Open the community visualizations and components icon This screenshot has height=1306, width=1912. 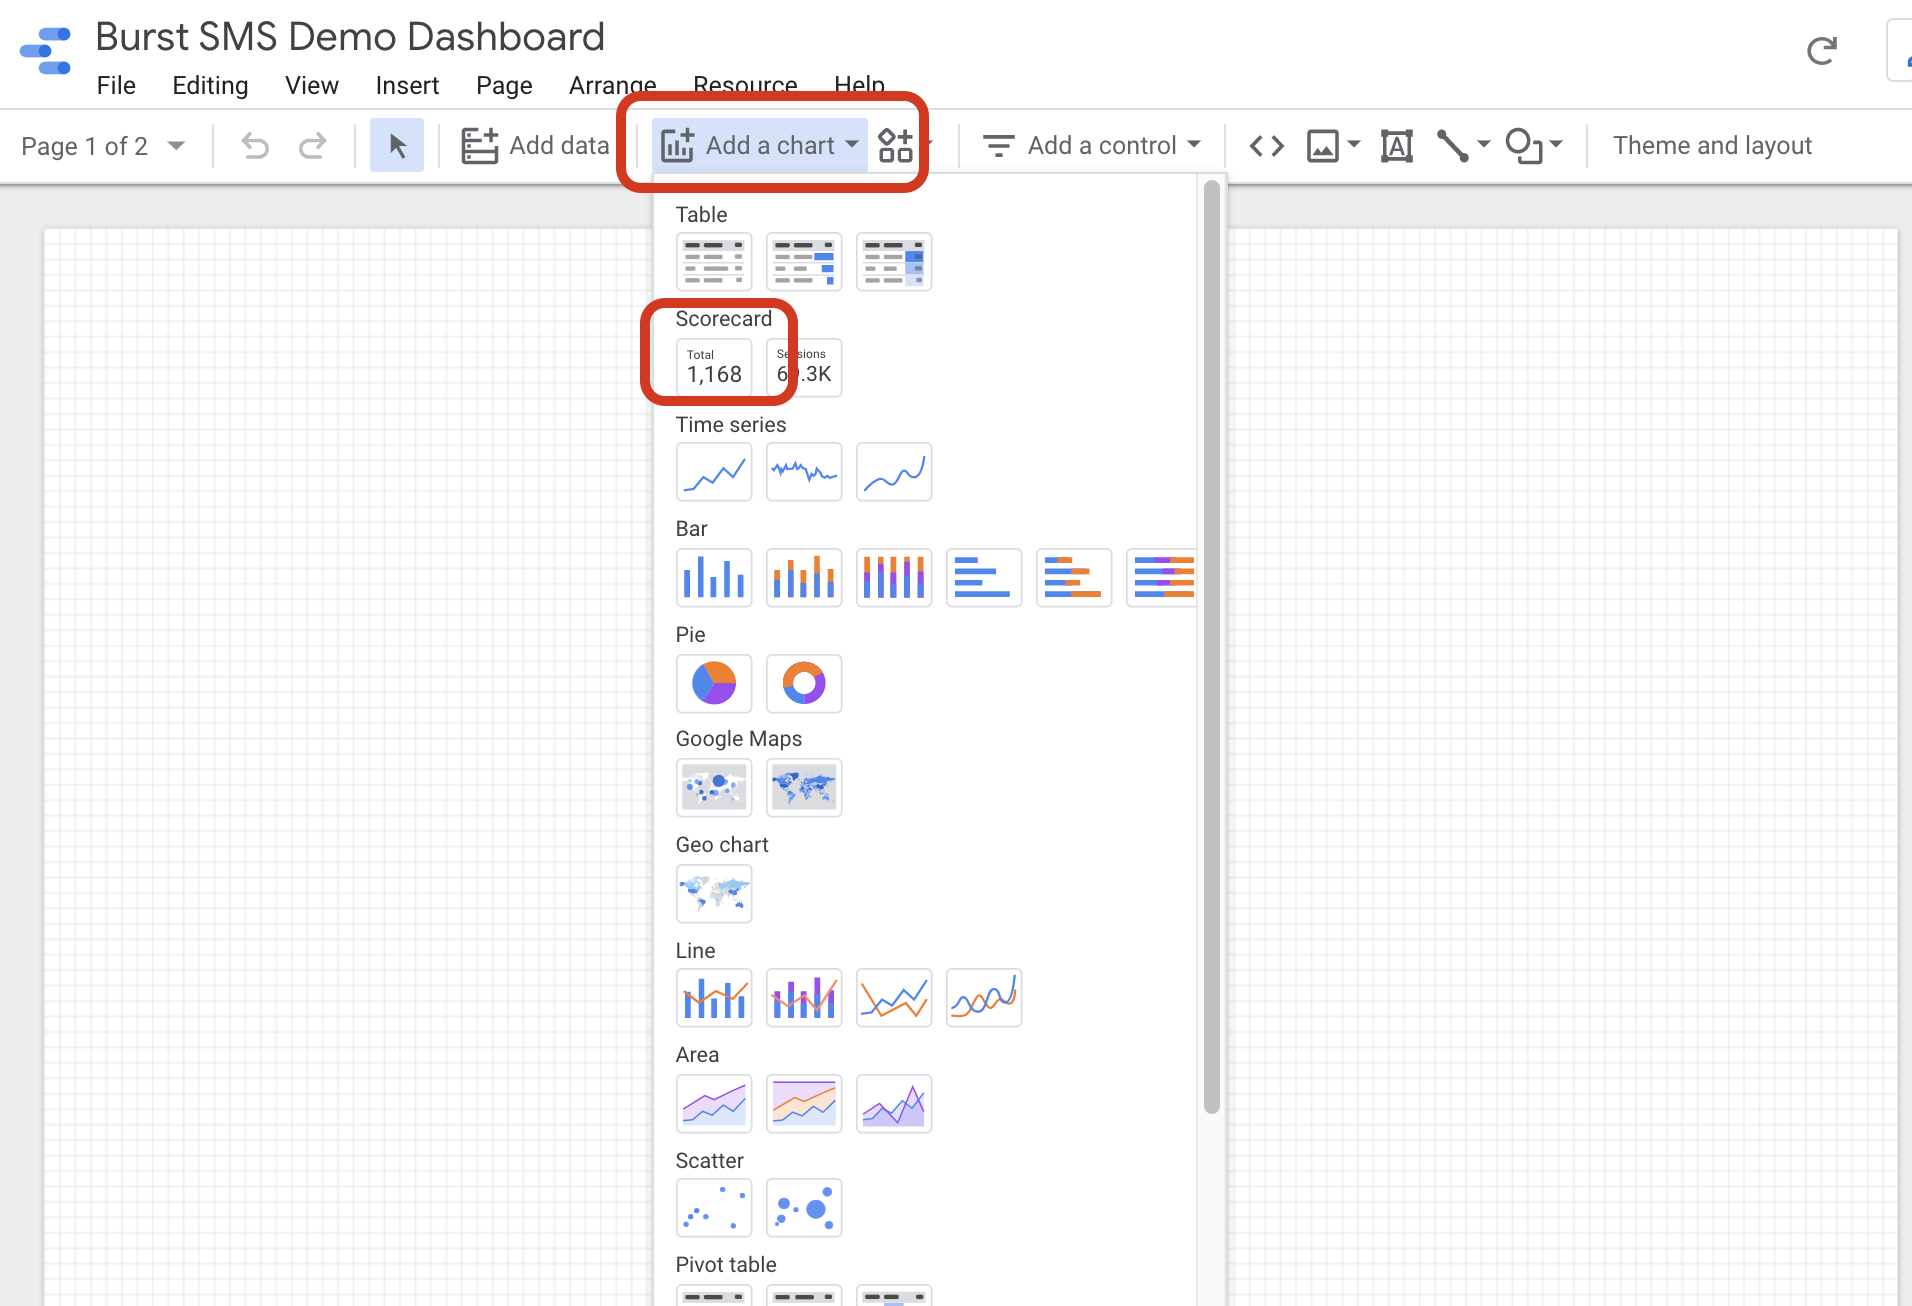coord(896,146)
